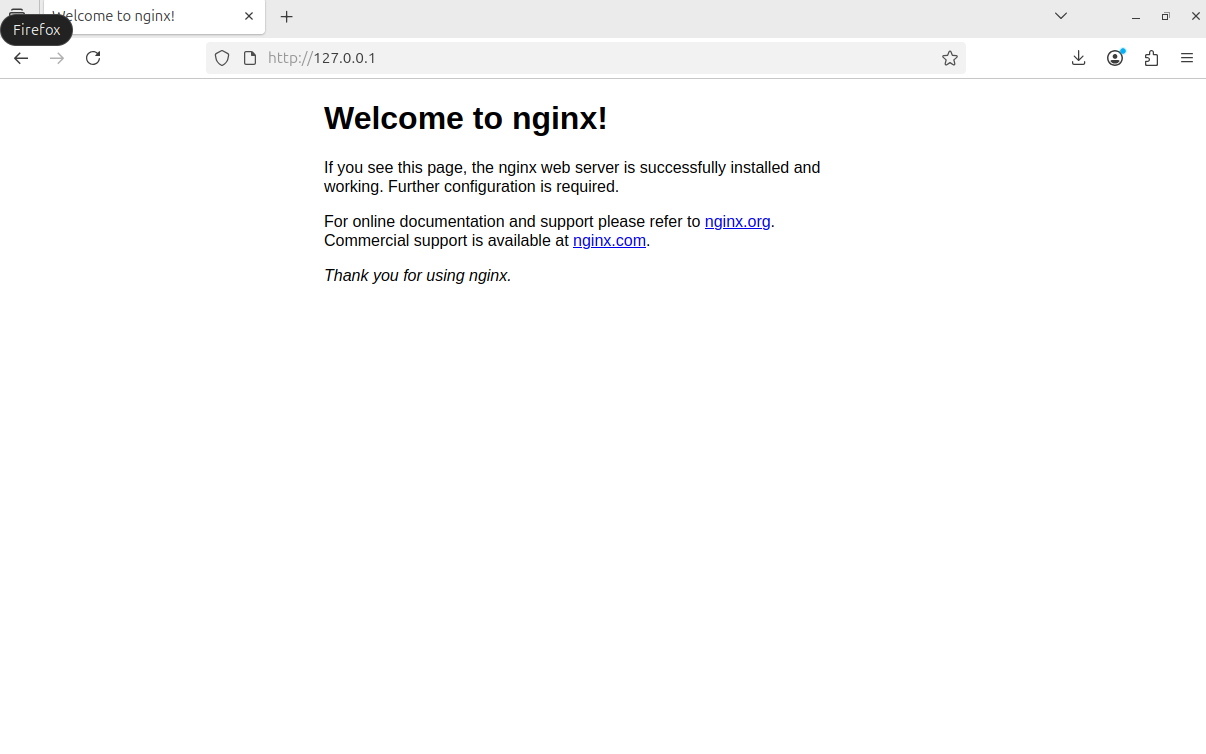Follow the nginx.com link
This screenshot has width=1206, height=754.
(x=609, y=240)
